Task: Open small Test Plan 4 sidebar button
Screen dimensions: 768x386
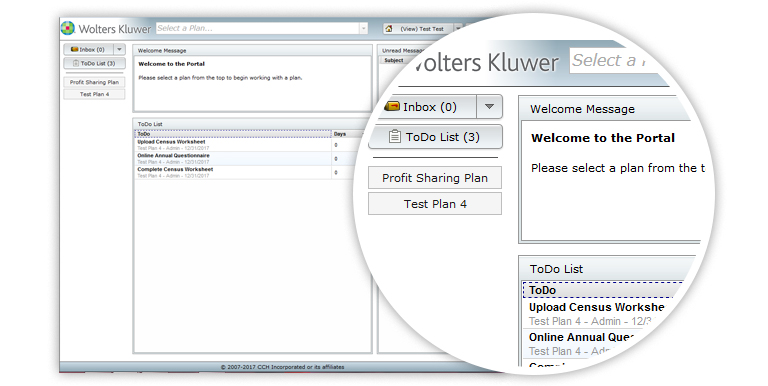Action: click(94, 94)
